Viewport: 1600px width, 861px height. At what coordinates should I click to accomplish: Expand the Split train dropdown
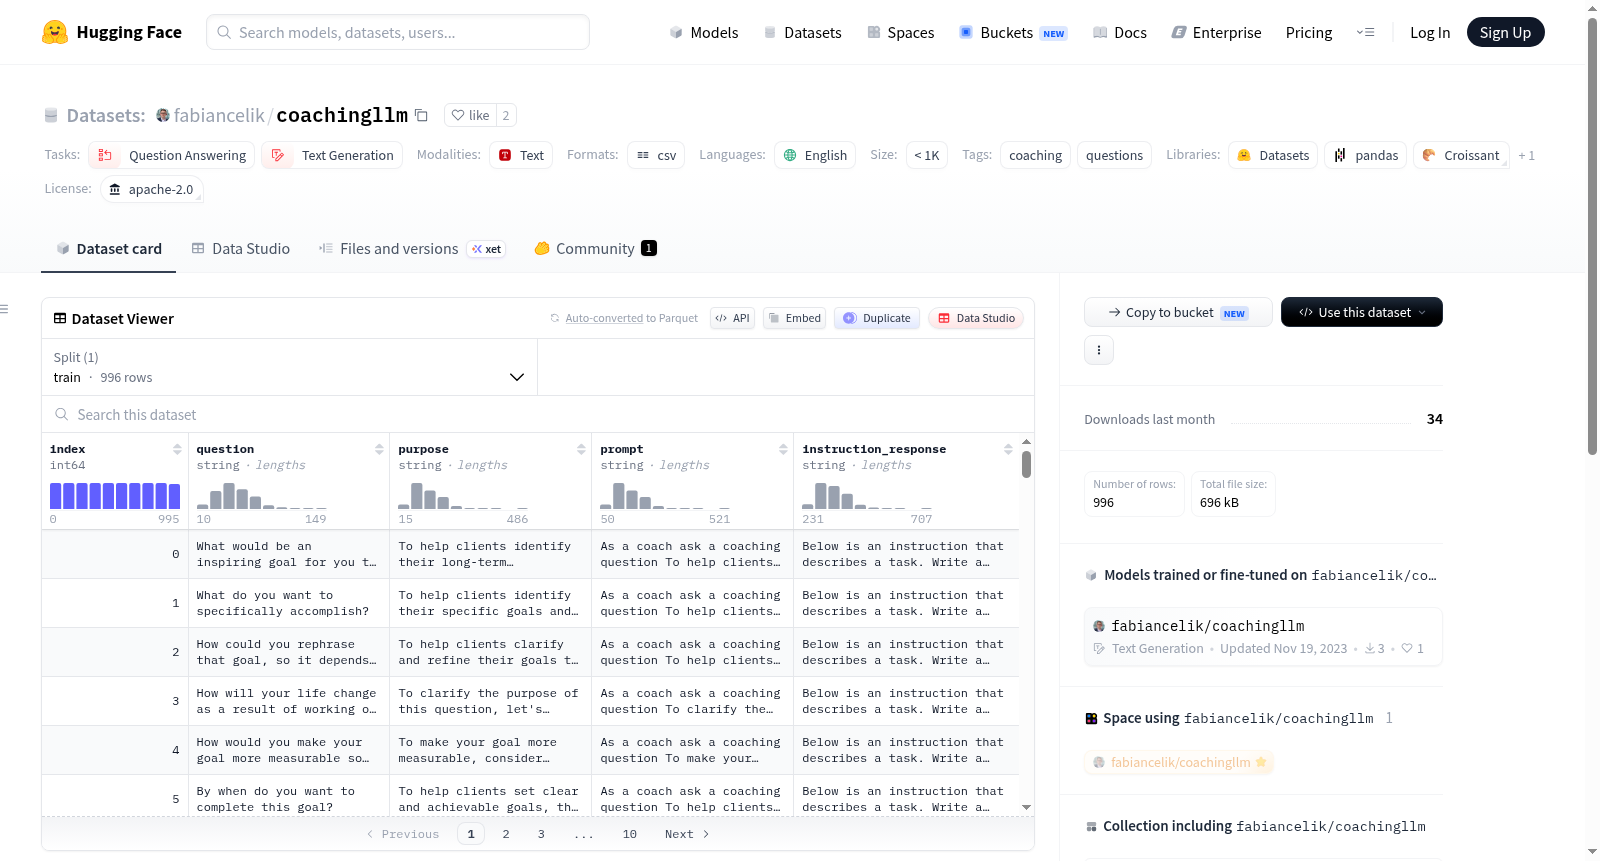tap(289, 367)
